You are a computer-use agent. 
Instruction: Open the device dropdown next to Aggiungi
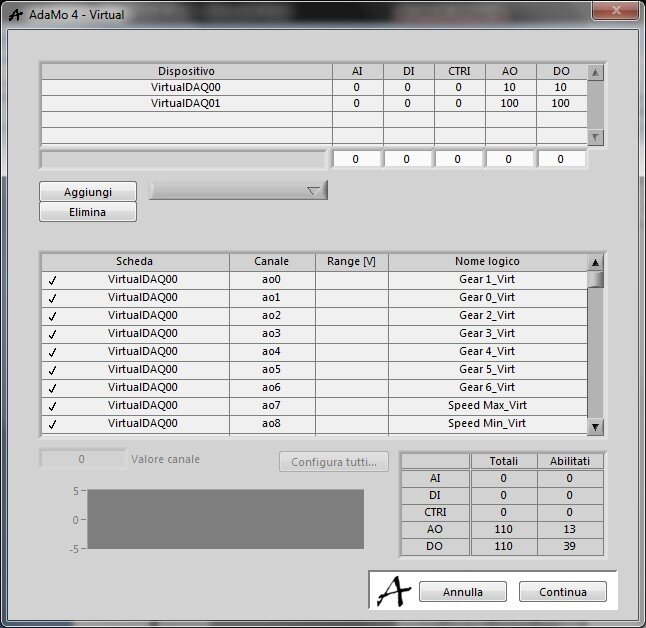(238, 191)
